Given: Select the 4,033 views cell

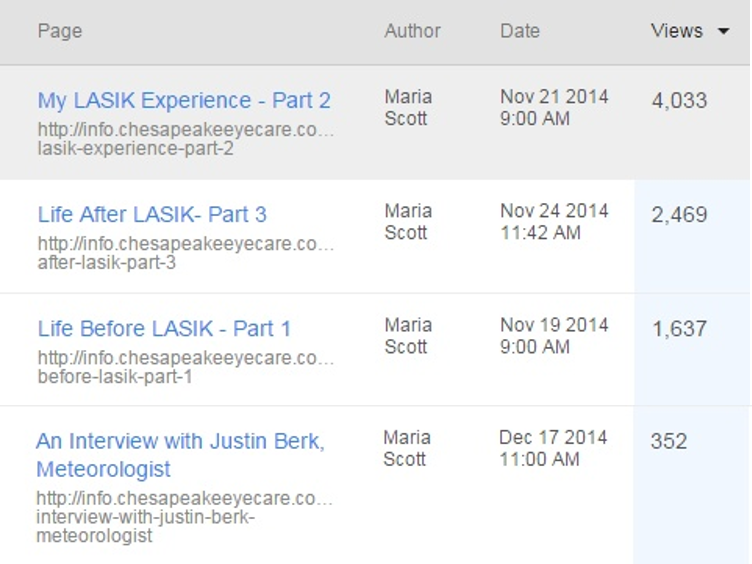Looking at the screenshot, I should click(x=679, y=101).
